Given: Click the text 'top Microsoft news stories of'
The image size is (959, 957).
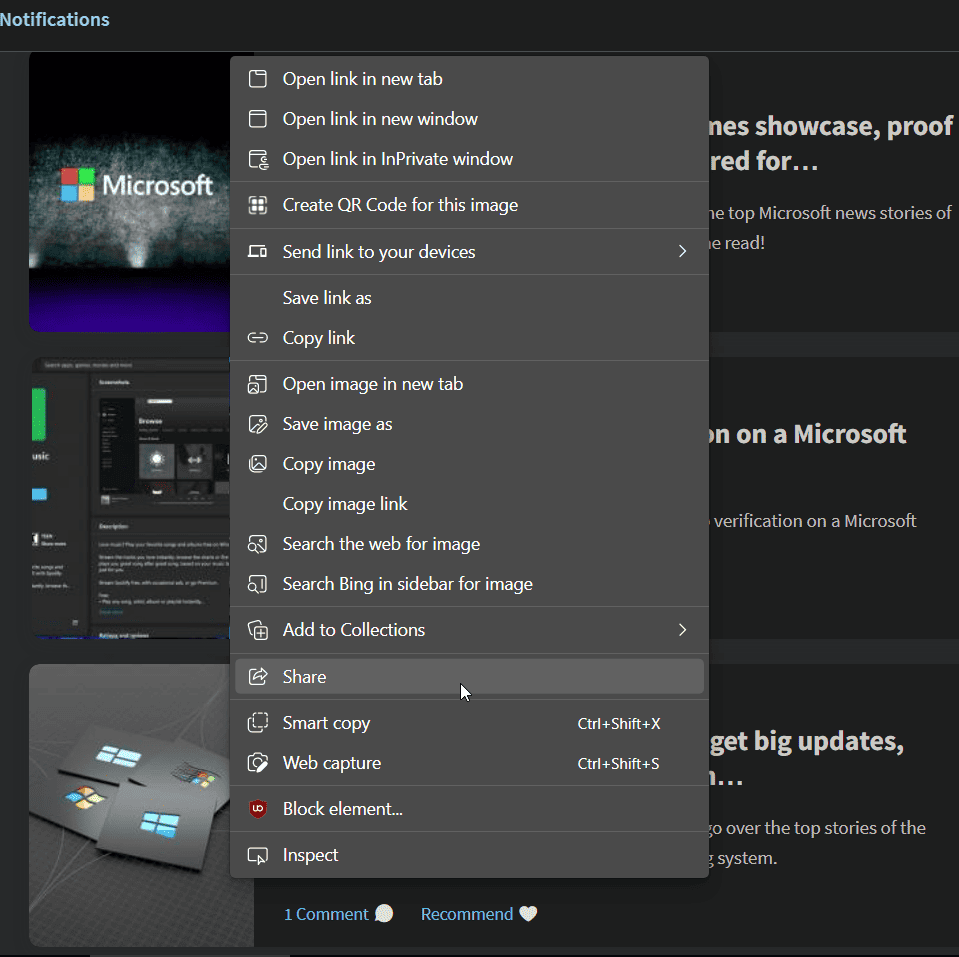Looking at the screenshot, I should pyautogui.click(x=839, y=213).
